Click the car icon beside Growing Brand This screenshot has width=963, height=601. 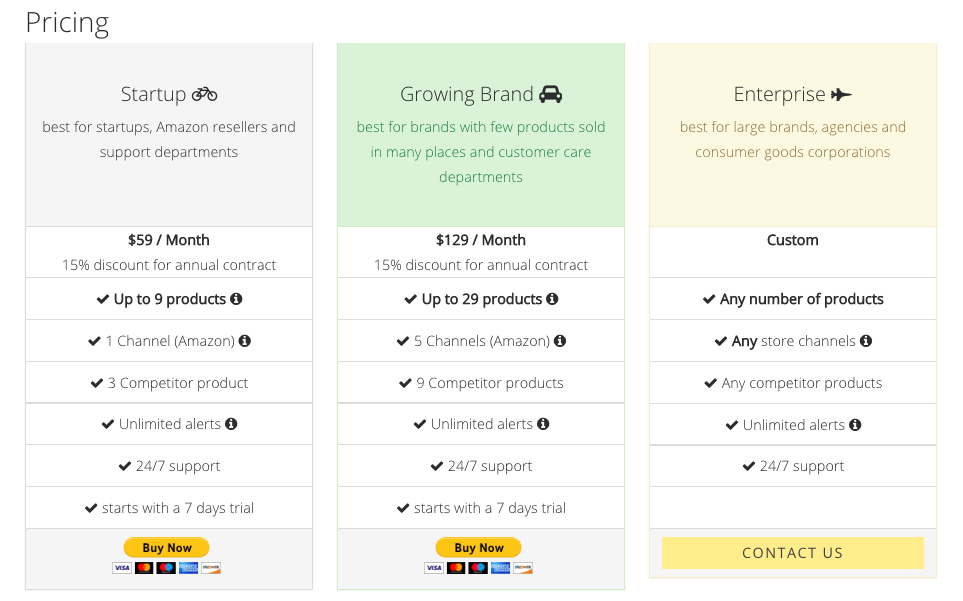click(550, 94)
